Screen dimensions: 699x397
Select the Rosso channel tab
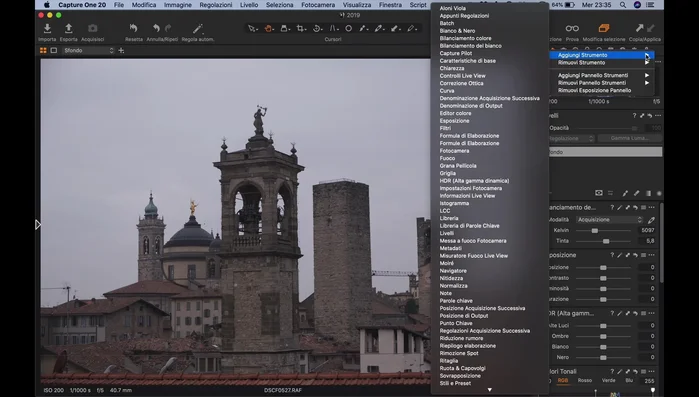(585, 381)
